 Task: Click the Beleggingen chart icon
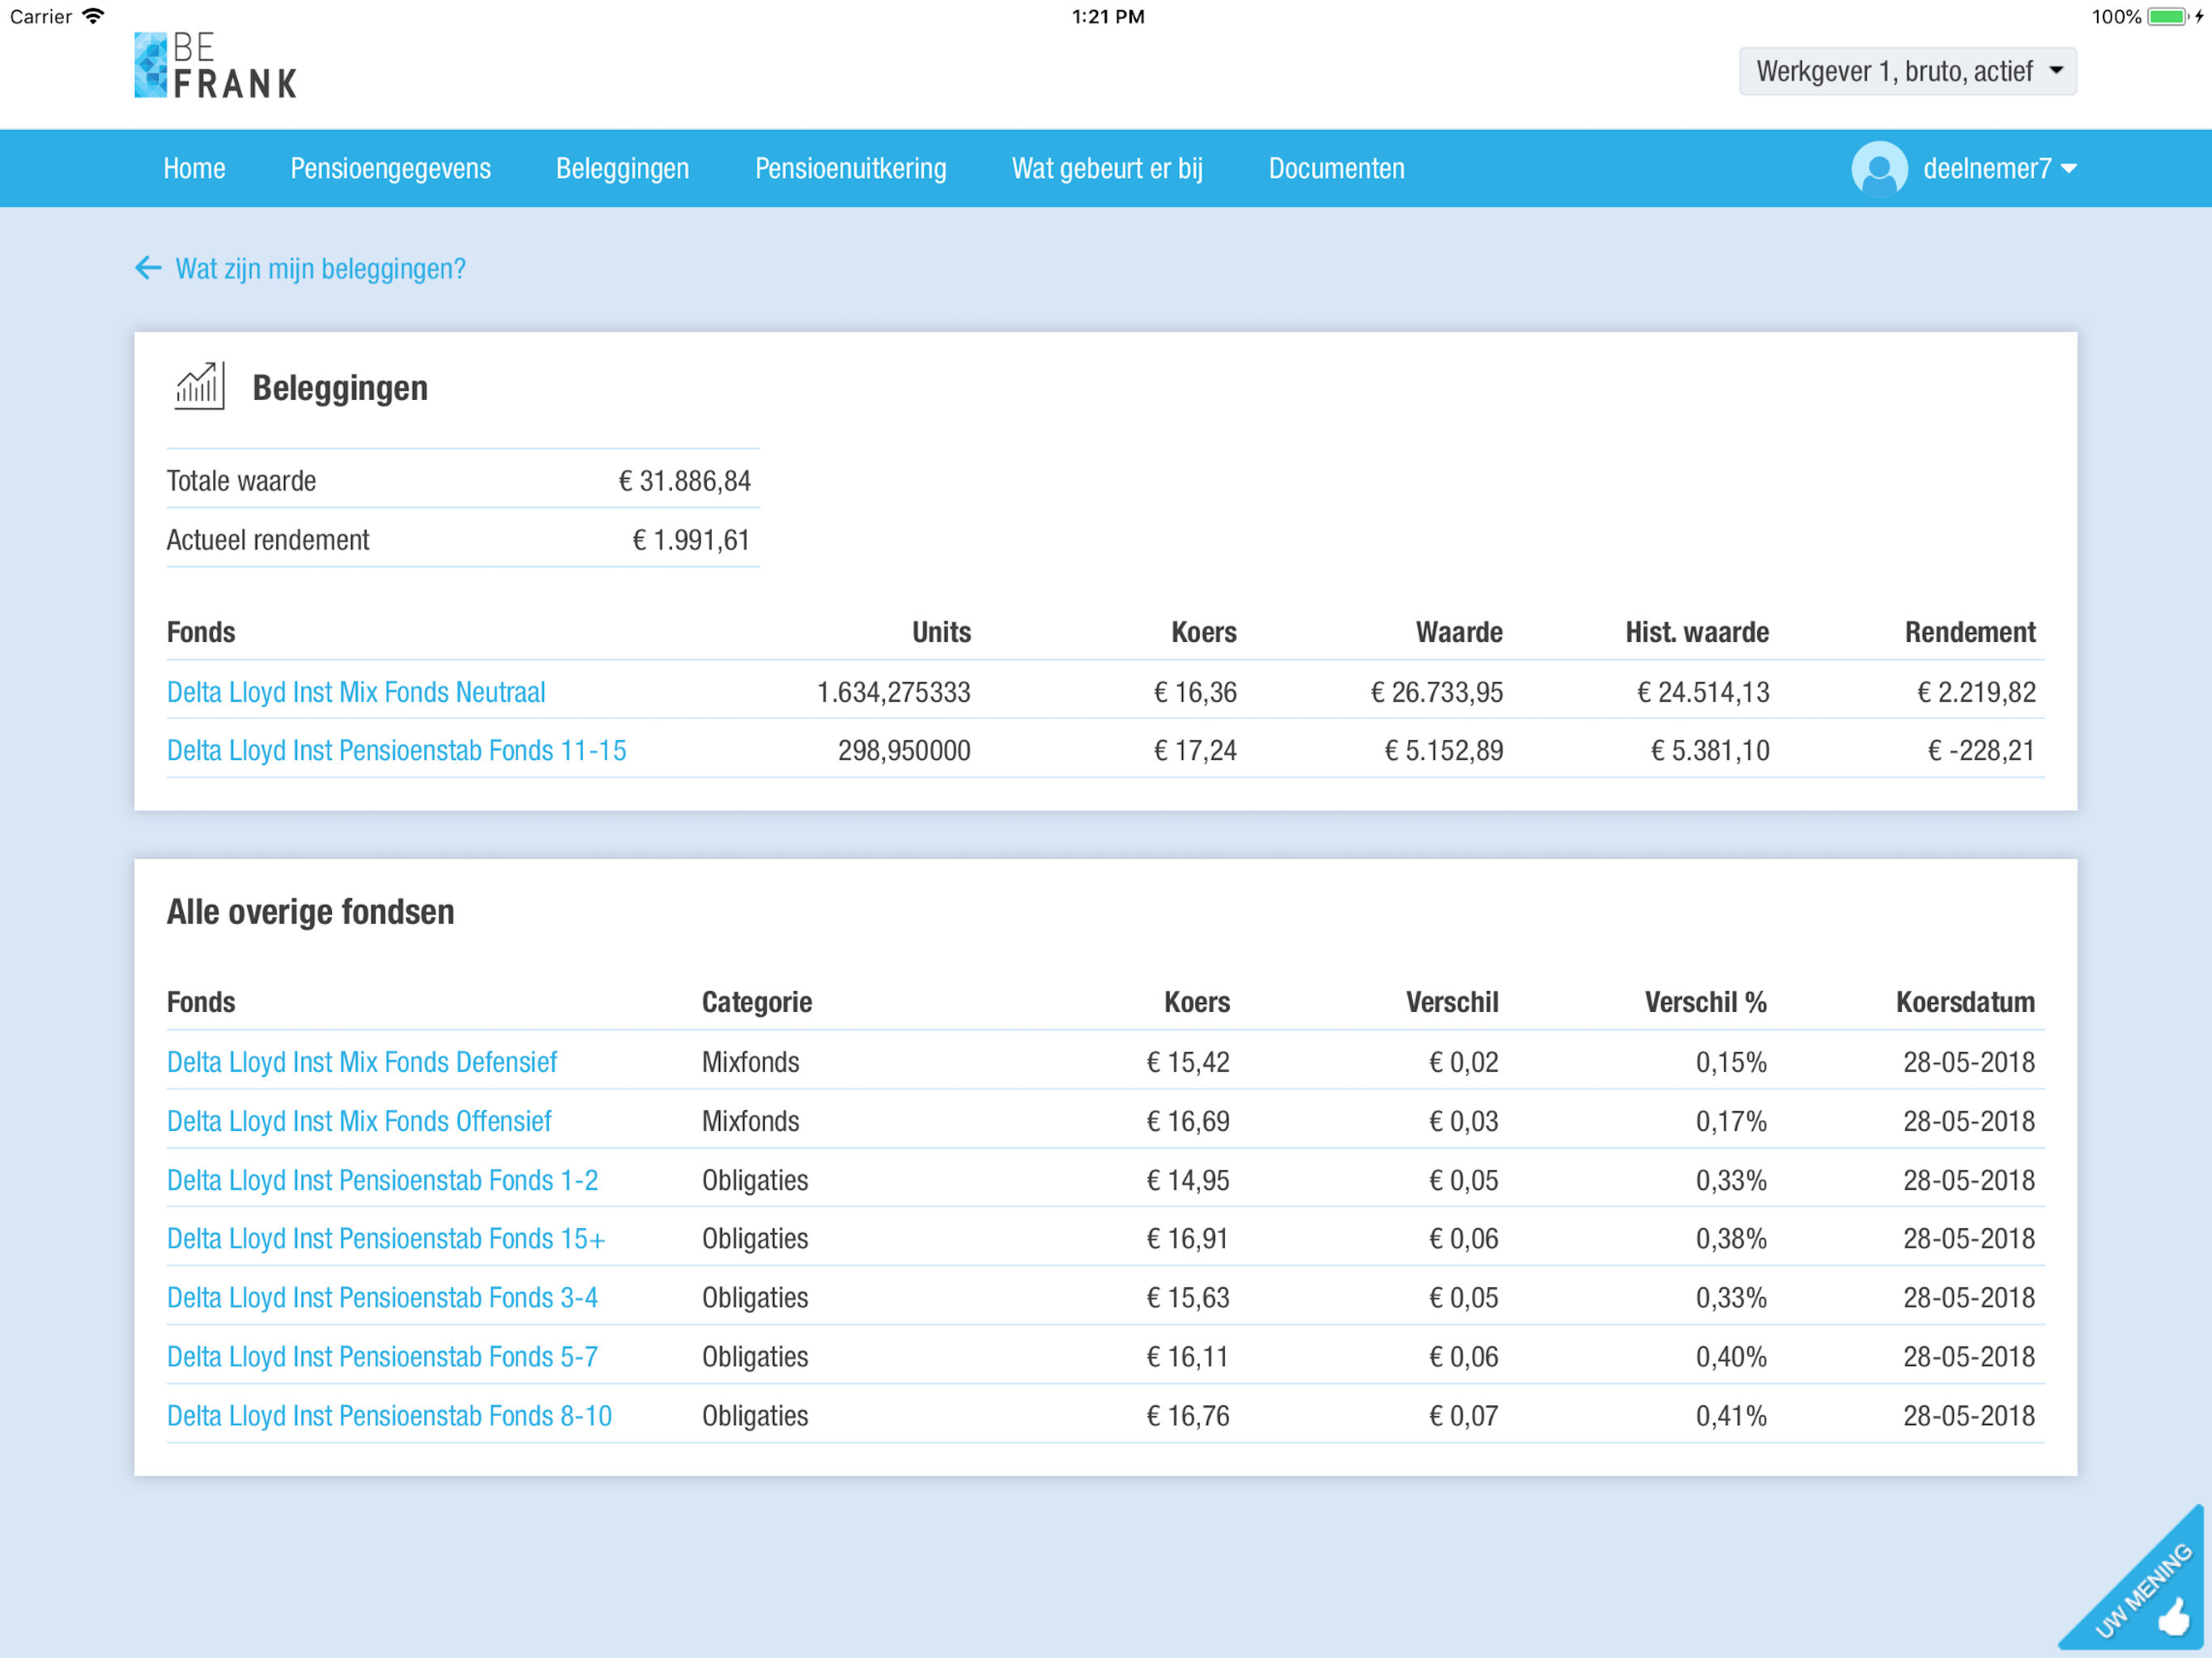tap(200, 386)
